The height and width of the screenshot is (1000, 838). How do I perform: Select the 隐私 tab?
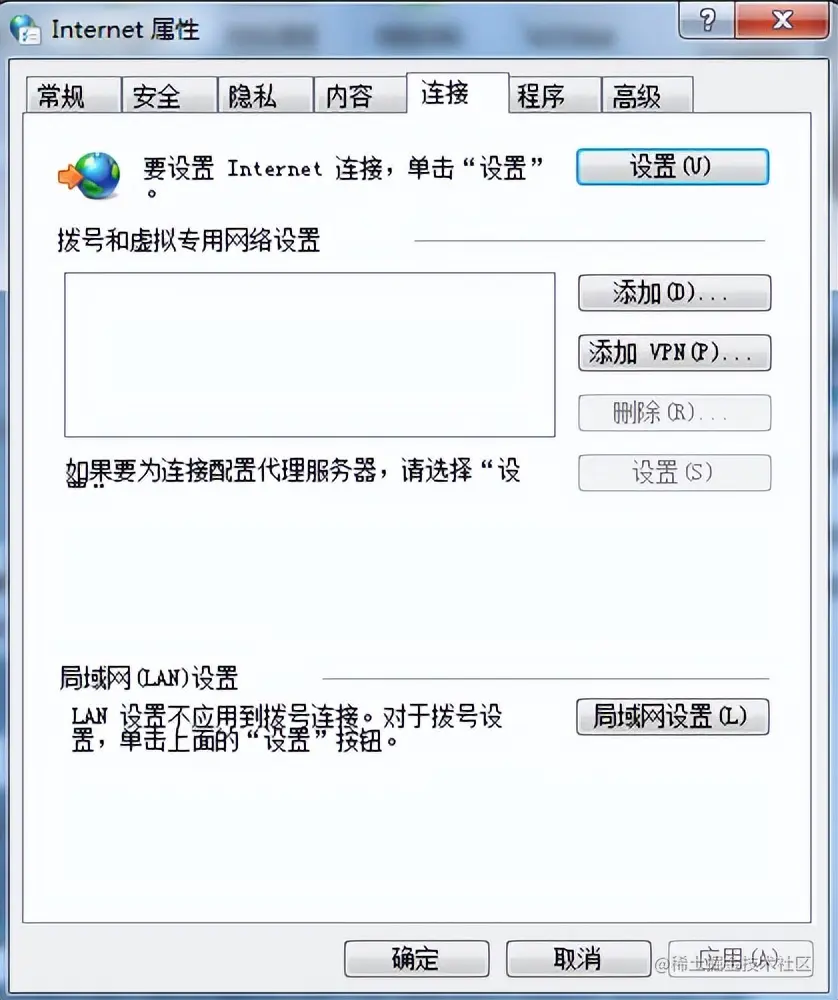click(x=265, y=96)
